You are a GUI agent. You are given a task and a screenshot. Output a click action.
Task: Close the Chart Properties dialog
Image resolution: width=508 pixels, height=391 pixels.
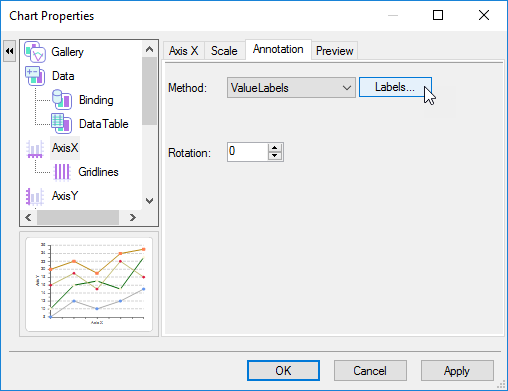coord(484,15)
